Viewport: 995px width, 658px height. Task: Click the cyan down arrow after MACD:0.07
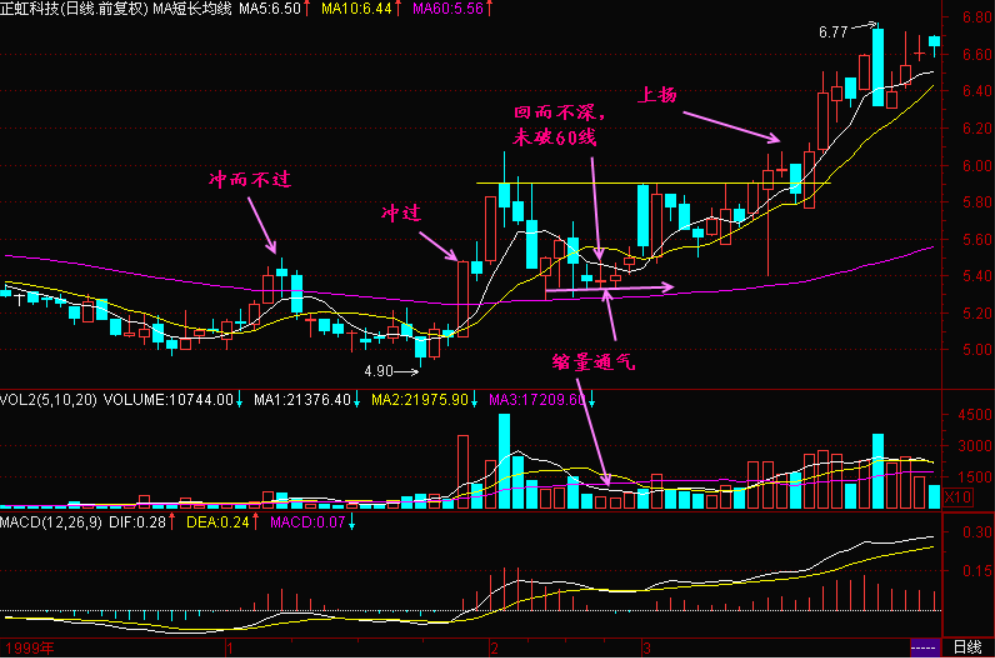coord(352,522)
